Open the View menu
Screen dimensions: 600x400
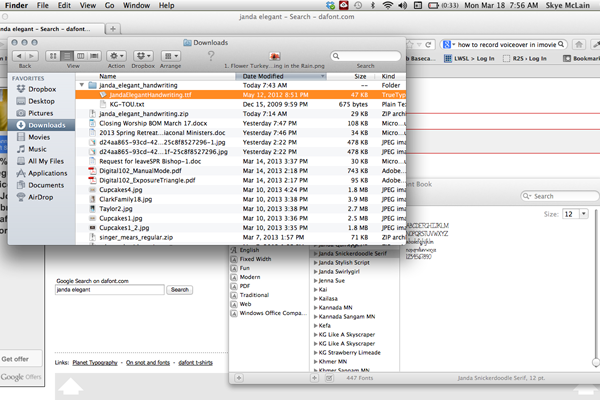(88, 5)
